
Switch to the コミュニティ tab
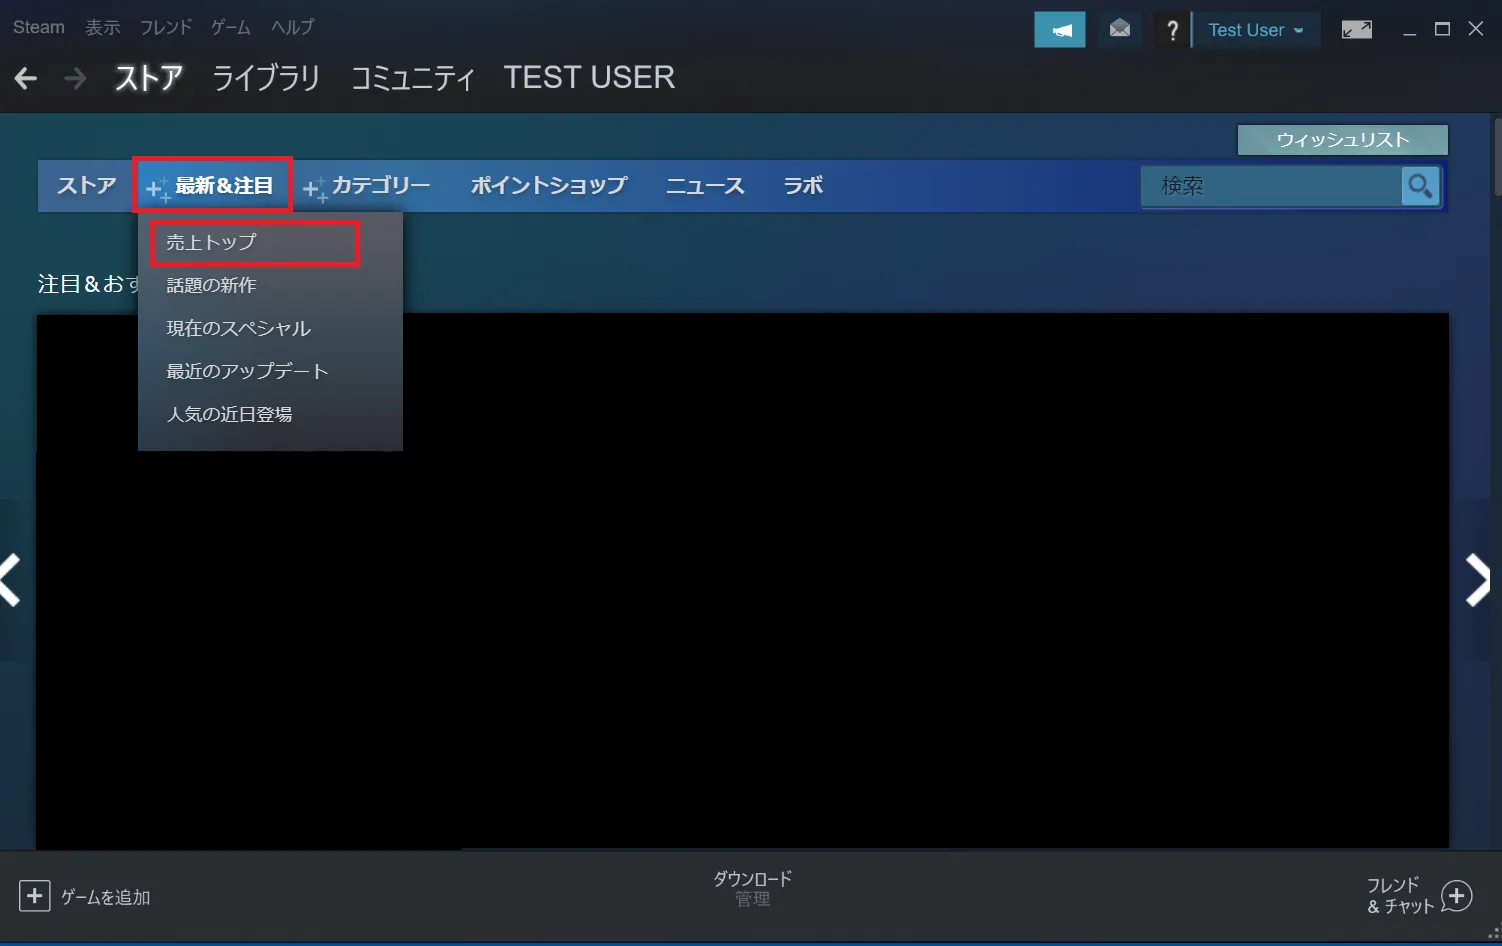click(412, 78)
